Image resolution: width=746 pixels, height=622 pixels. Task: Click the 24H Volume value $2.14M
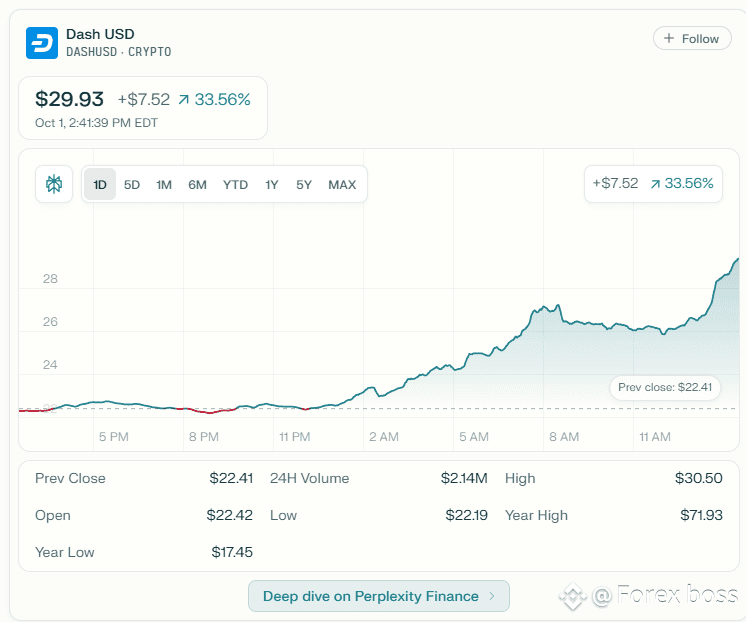coord(463,478)
